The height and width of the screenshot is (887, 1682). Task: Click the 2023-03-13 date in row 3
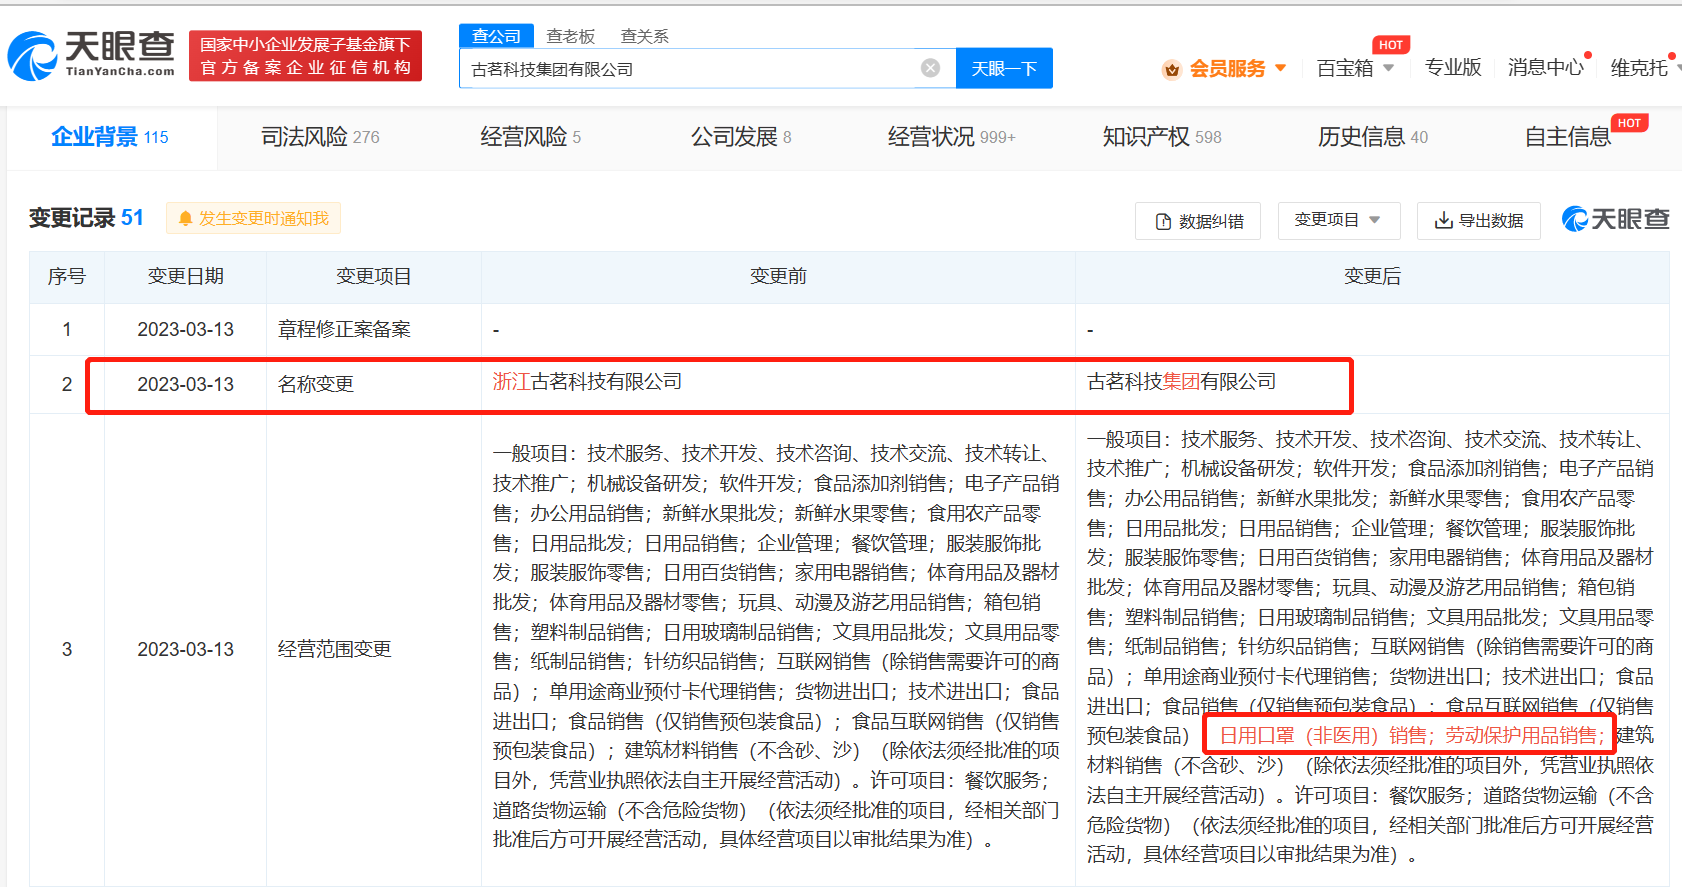point(185,649)
